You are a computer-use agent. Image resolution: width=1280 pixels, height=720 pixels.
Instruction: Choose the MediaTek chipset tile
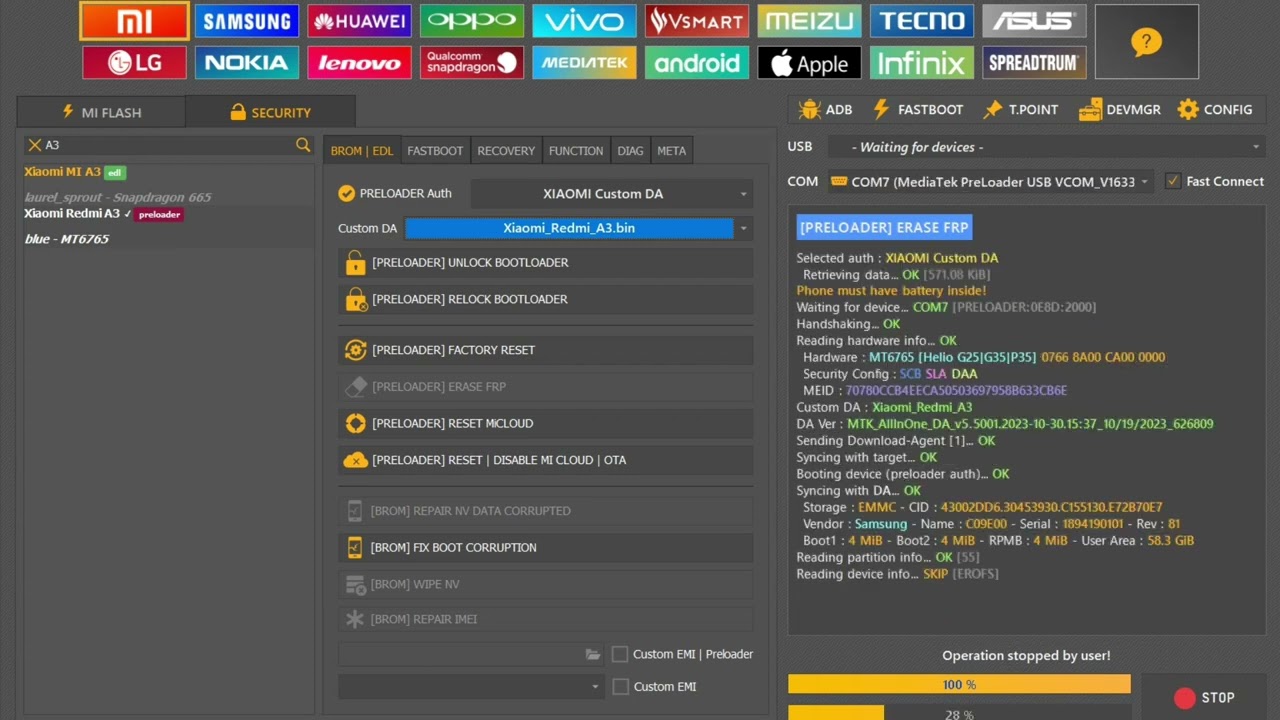point(584,63)
